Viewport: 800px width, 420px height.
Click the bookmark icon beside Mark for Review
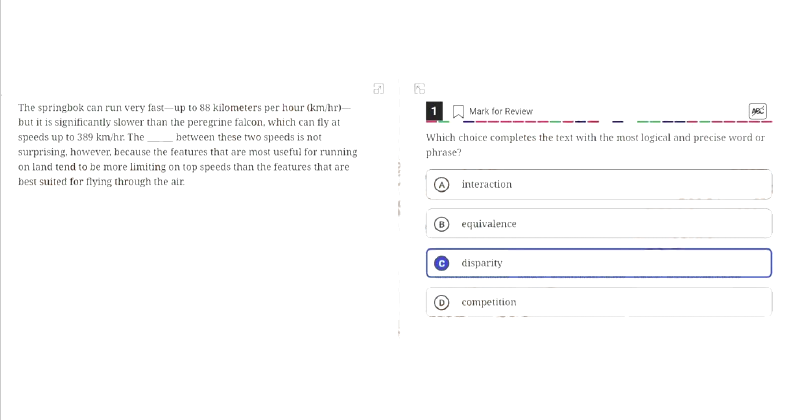click(x=458, y=112)
